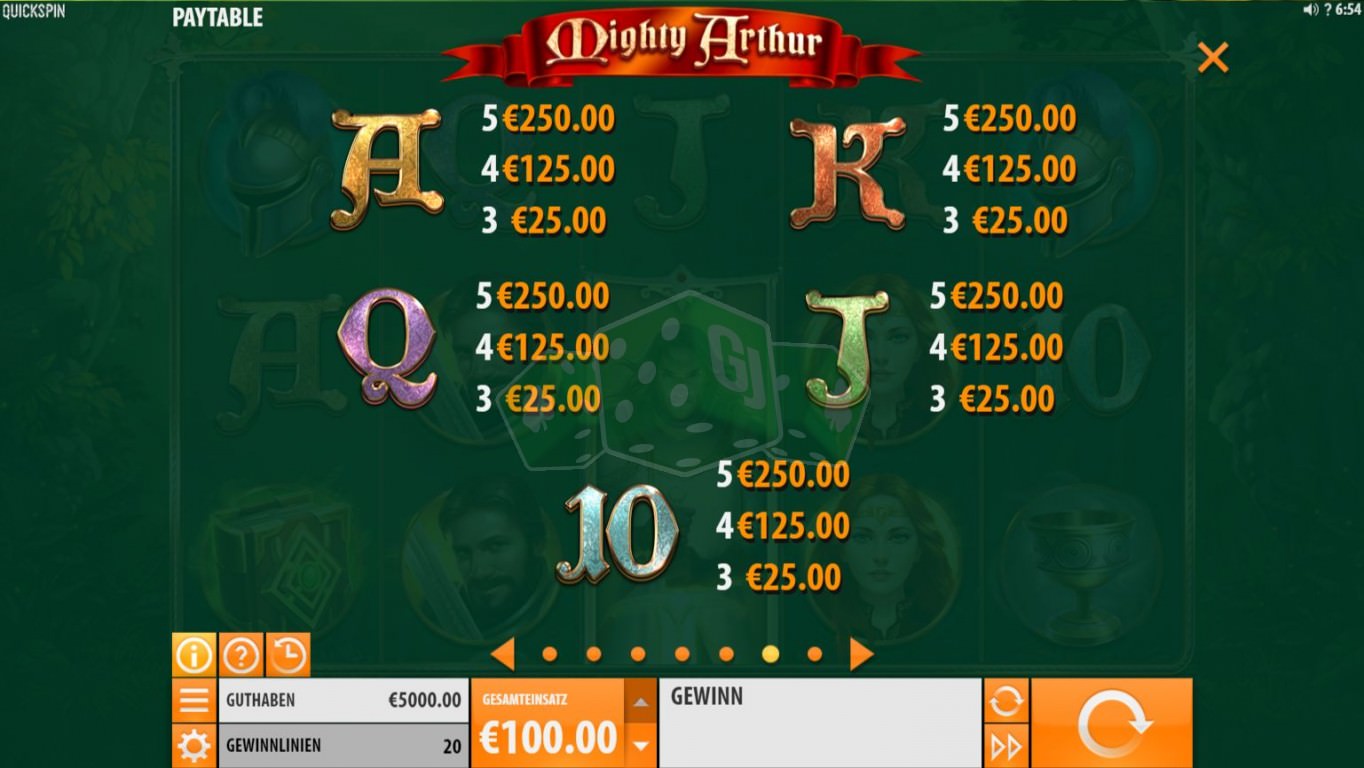This screenshot has height=768, width=1364.
Task: Open the settings gear icon
Action: [194, 746]
